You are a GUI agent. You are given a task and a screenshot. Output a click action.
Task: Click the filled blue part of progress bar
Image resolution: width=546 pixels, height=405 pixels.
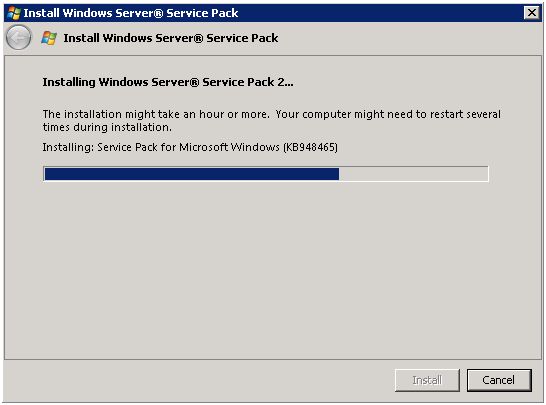tap(192, 174)
